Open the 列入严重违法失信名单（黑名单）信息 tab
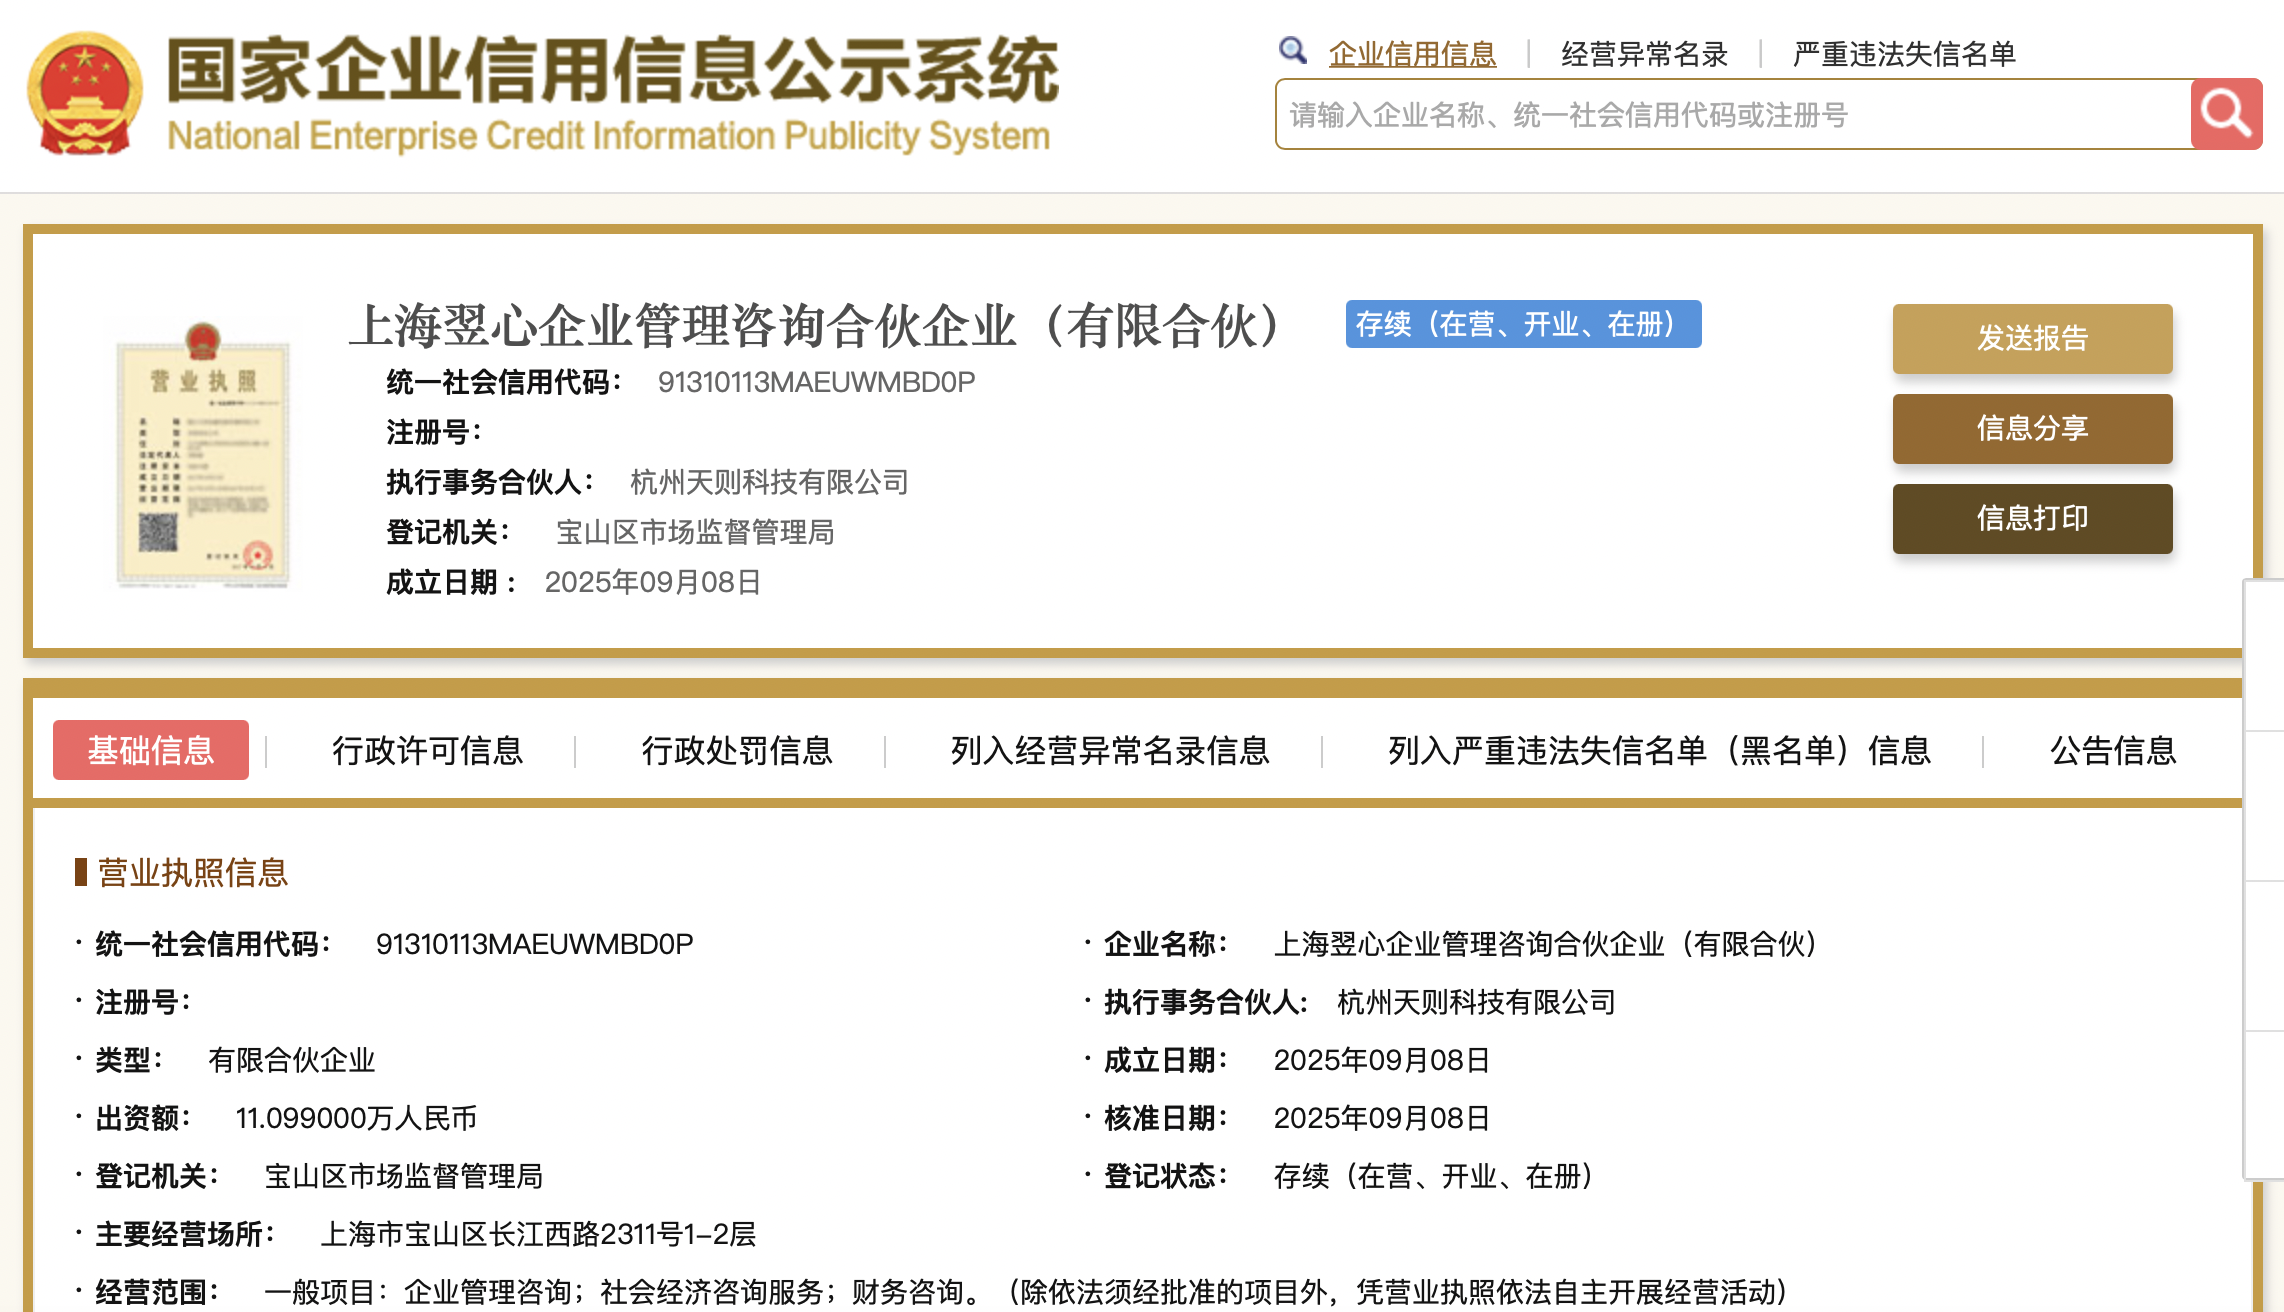Image resolution: width=2284 pixels, height=1312 pixels. 1658,750
